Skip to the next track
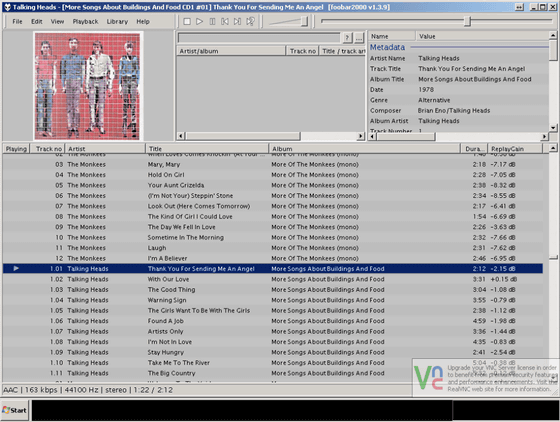 (x=237, y=21)
